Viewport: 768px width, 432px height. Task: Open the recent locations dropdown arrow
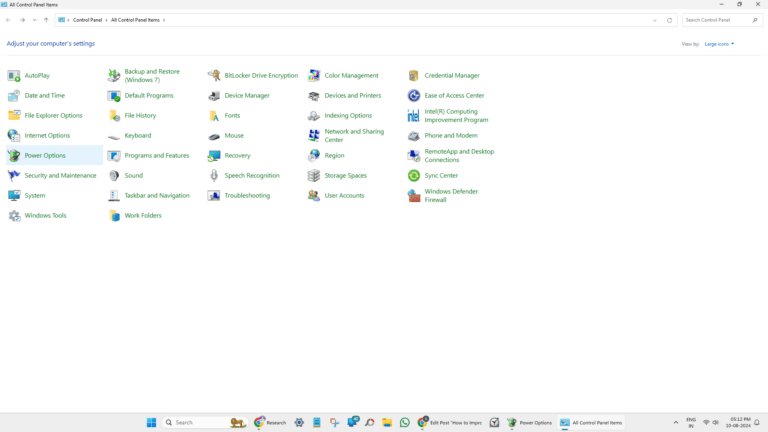(x=34, y=20)
